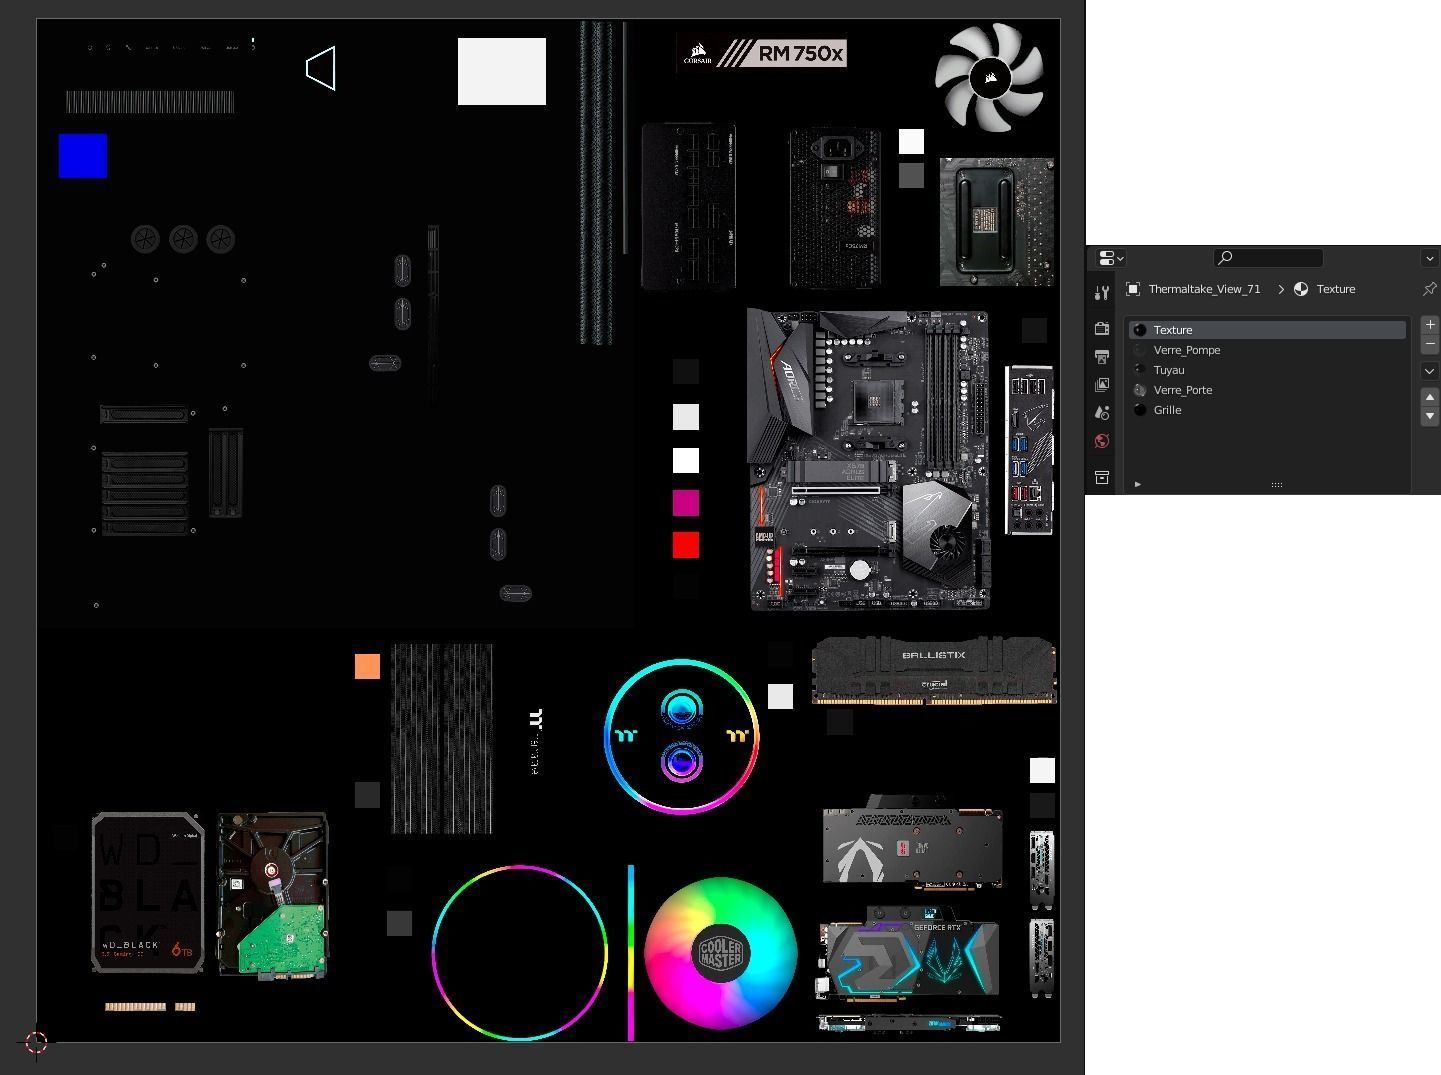This screenshot has height=1075, width=1441.
Task: Click the Corsair RM750x label in texture
Action: pyautogui.click(x=762, y=53)
